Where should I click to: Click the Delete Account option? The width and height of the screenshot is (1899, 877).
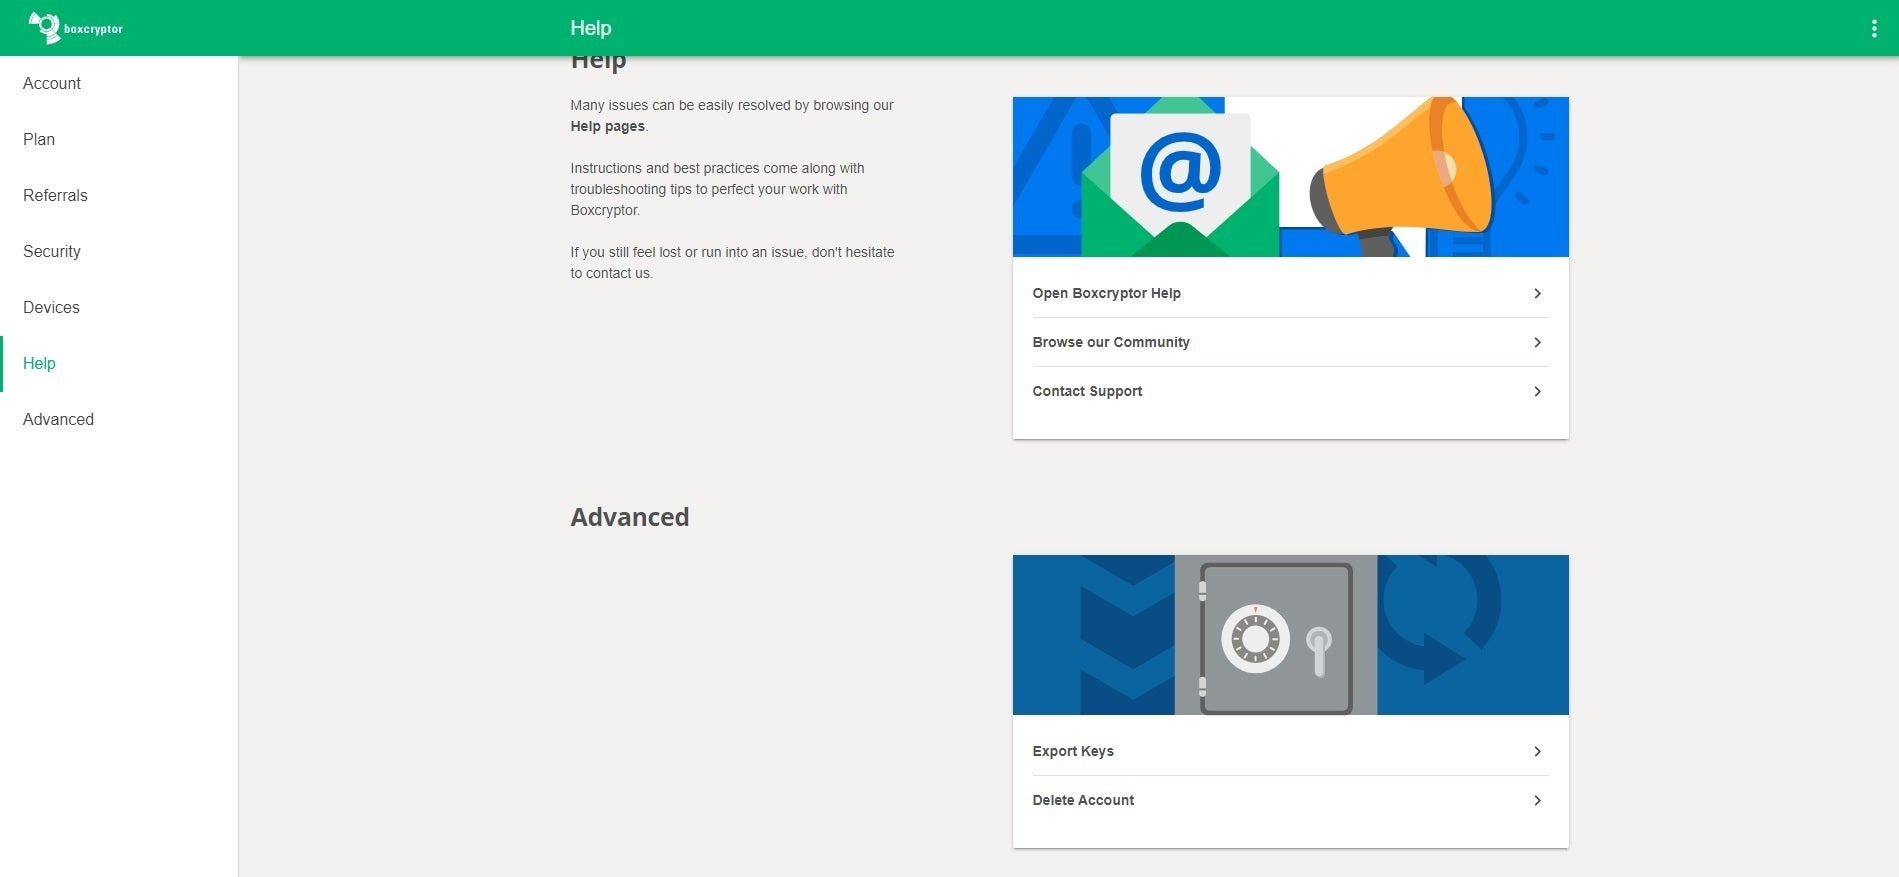point(1290,800)
